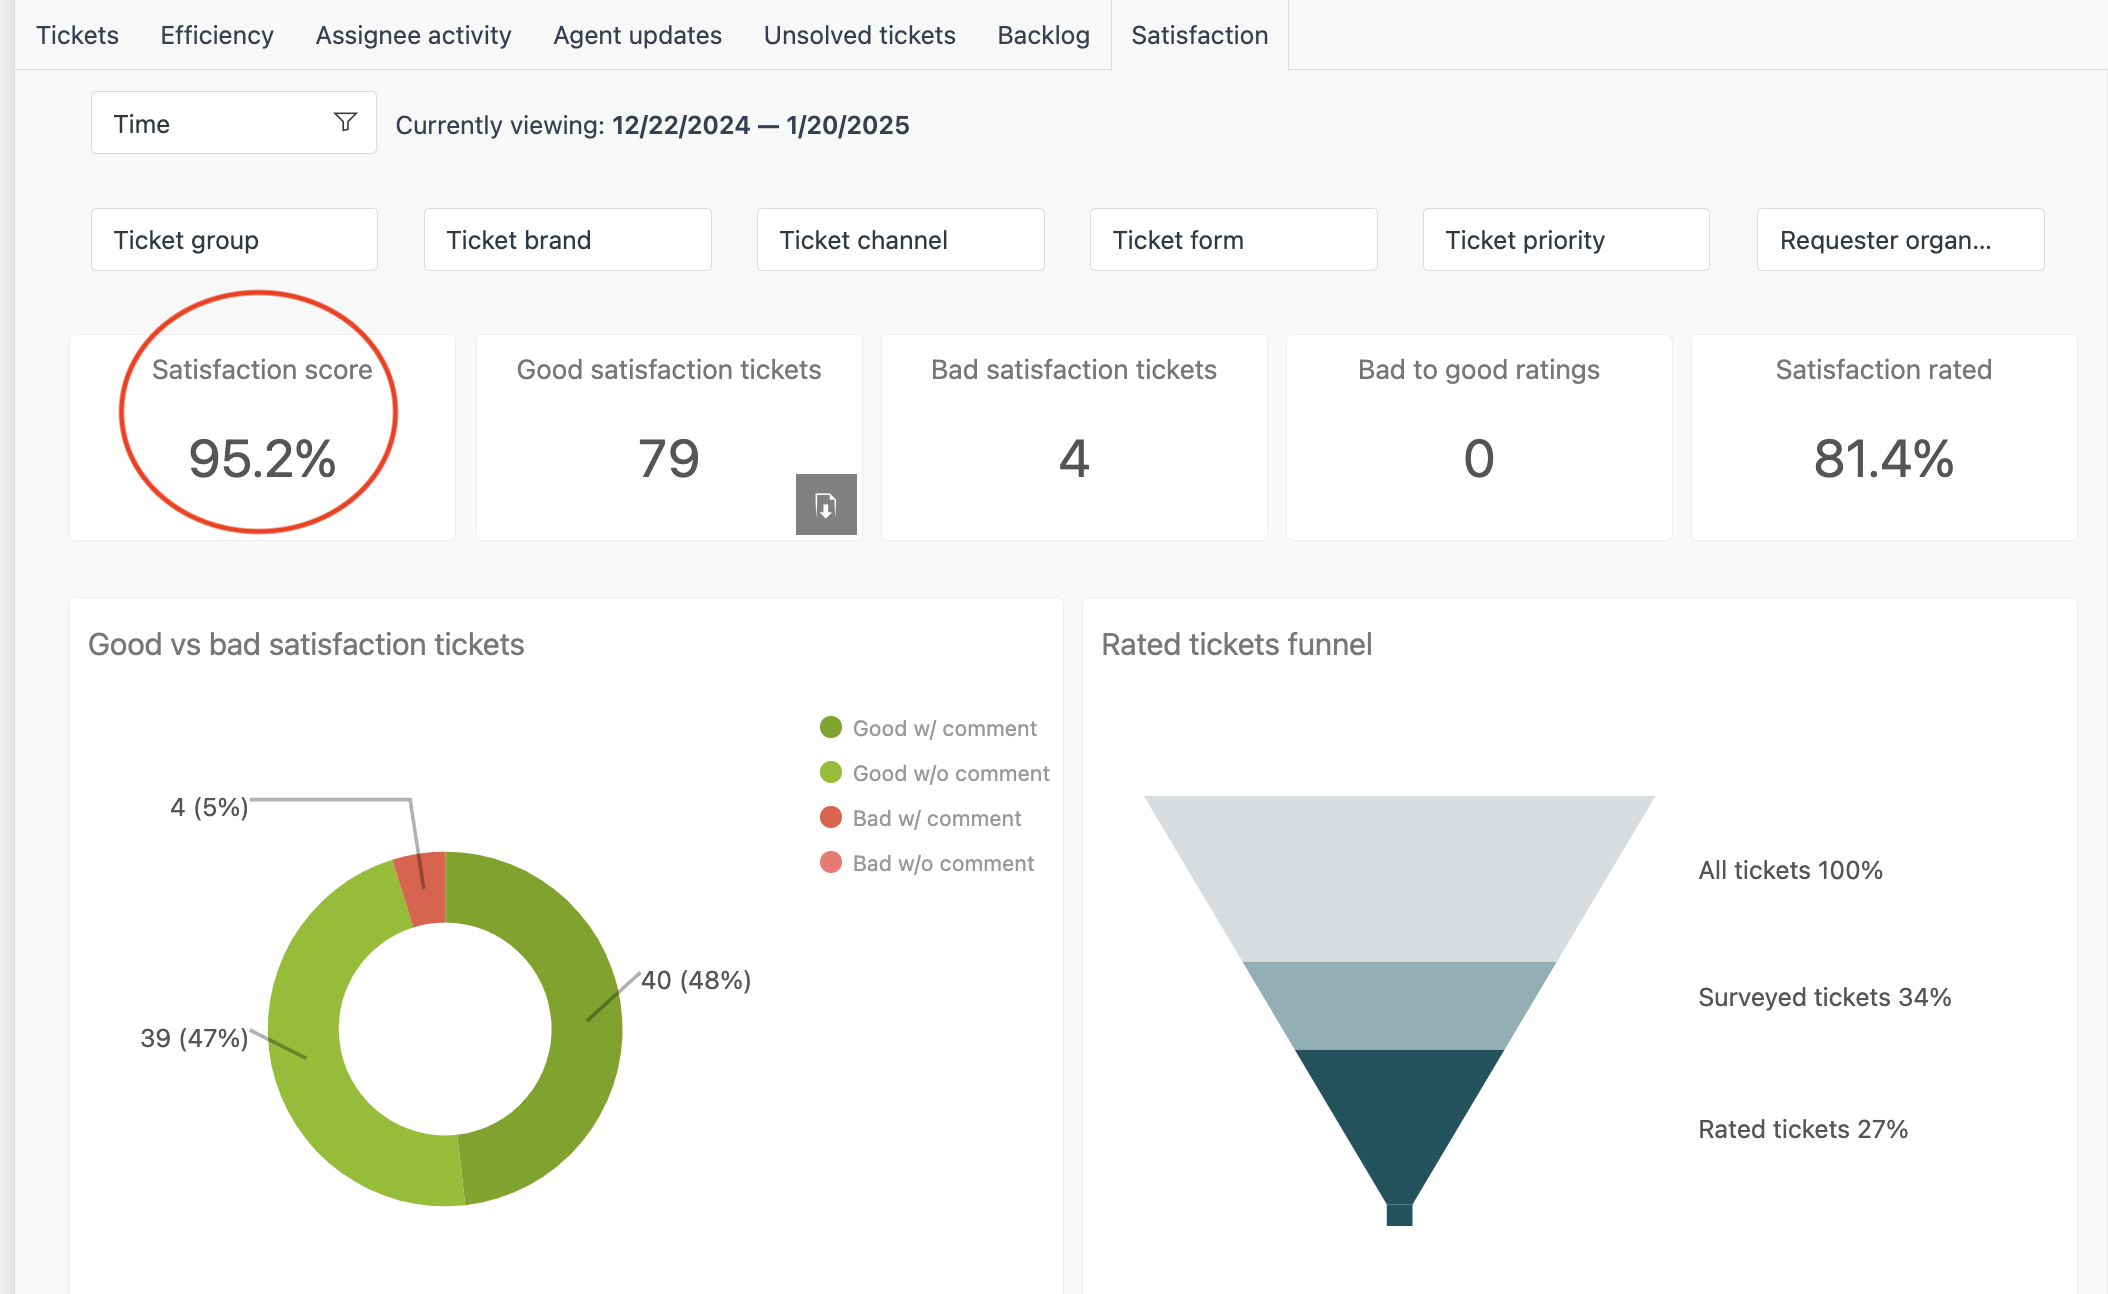Toggle Bad w/ comment legend dot

(831, 817)
